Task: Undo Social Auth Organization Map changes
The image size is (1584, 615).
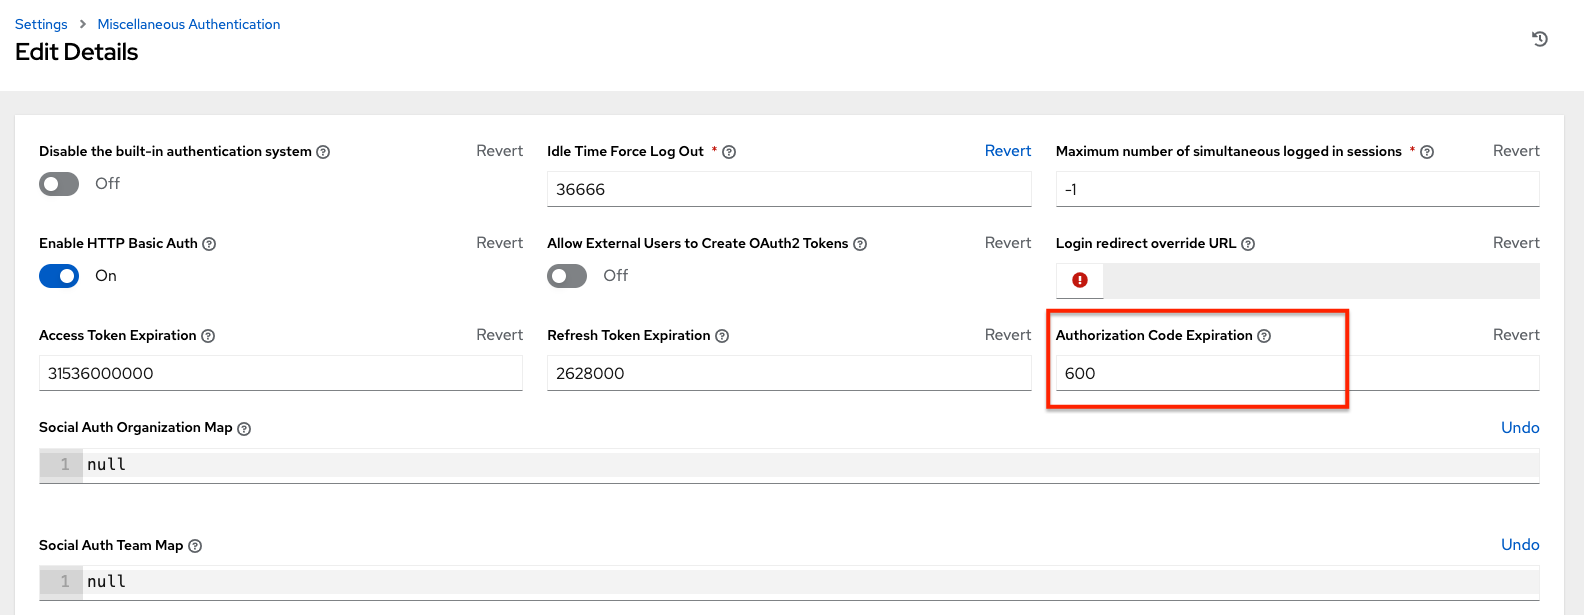Action: (x=1519, y=427)
